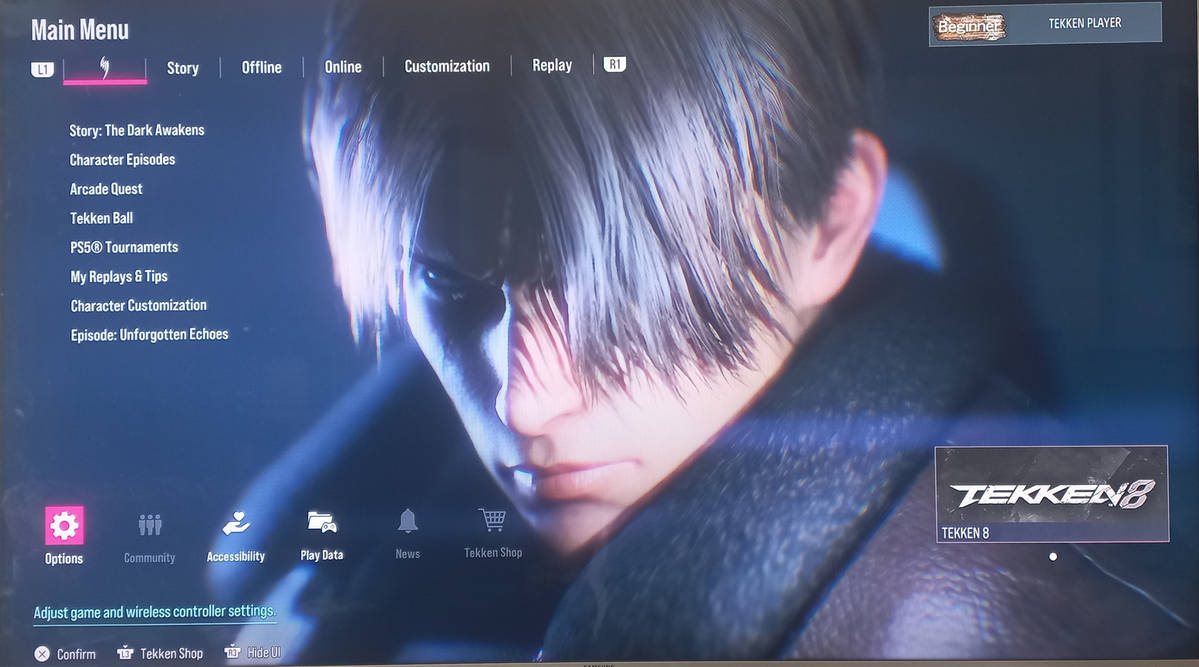Click the Hide UI hint
Screen dimensions: 1199x667
tap(253, 652)
